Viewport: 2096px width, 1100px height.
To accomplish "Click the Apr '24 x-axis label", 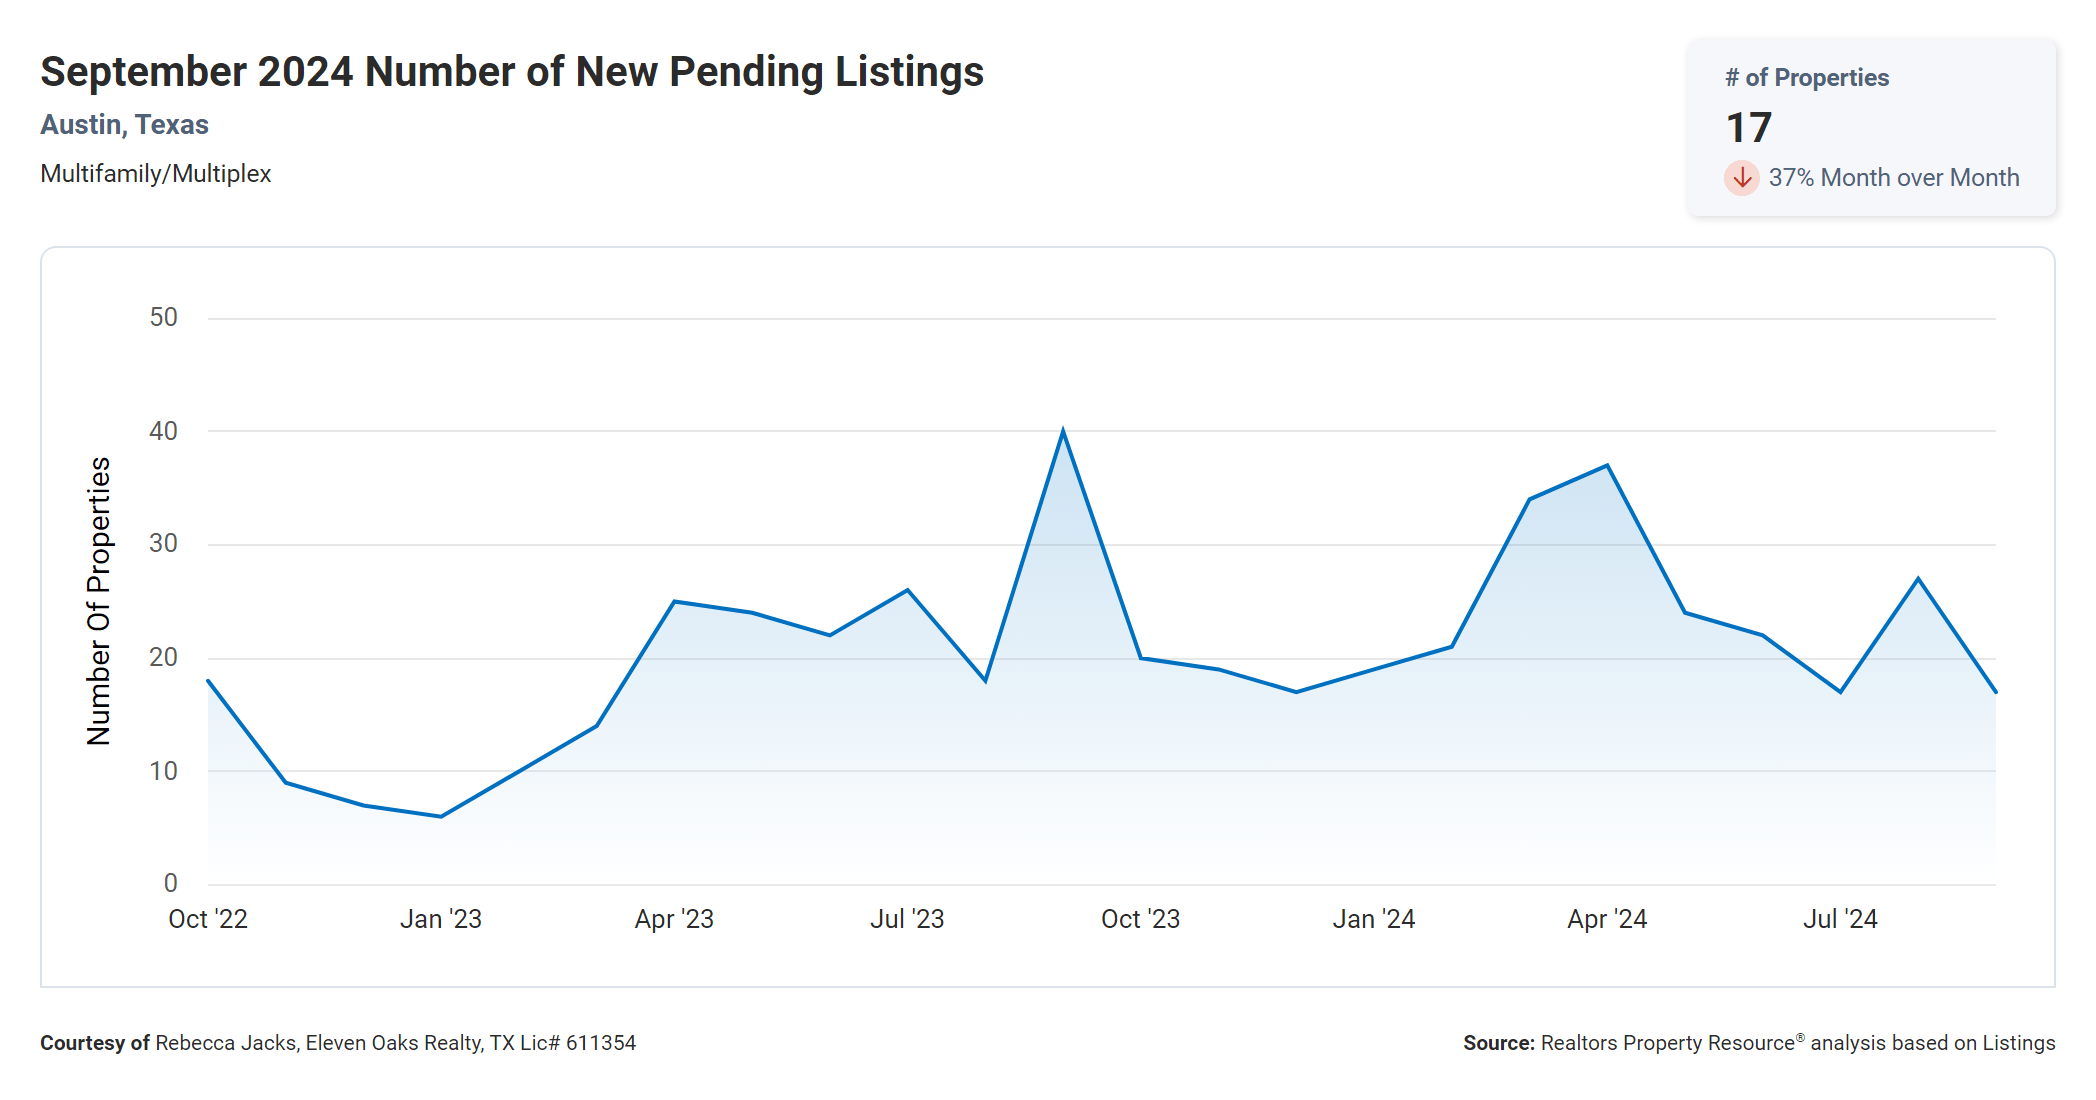I will 1607,919.
